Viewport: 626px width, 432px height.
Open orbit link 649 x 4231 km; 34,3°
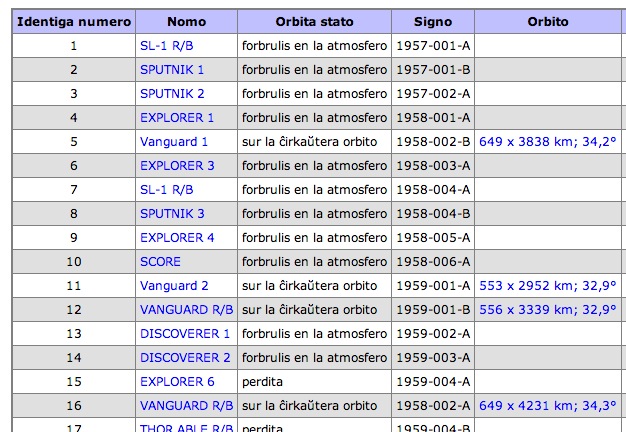(547, 406)
